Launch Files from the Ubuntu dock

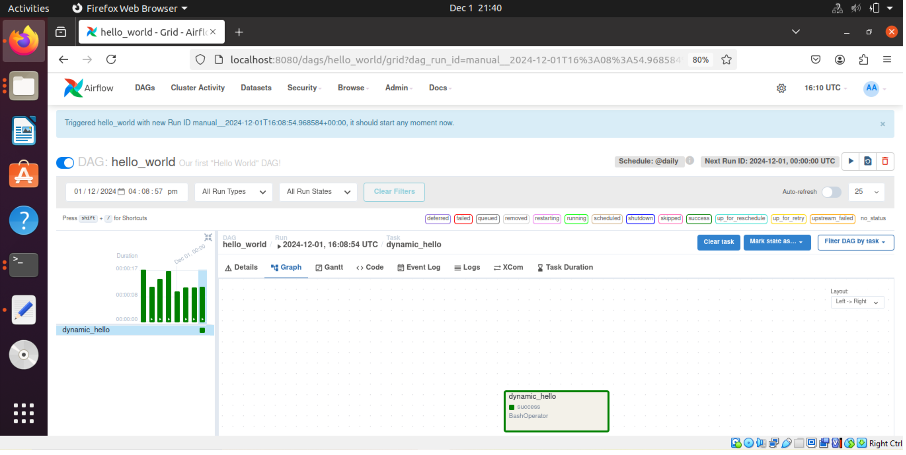click(x=24, y=86)
